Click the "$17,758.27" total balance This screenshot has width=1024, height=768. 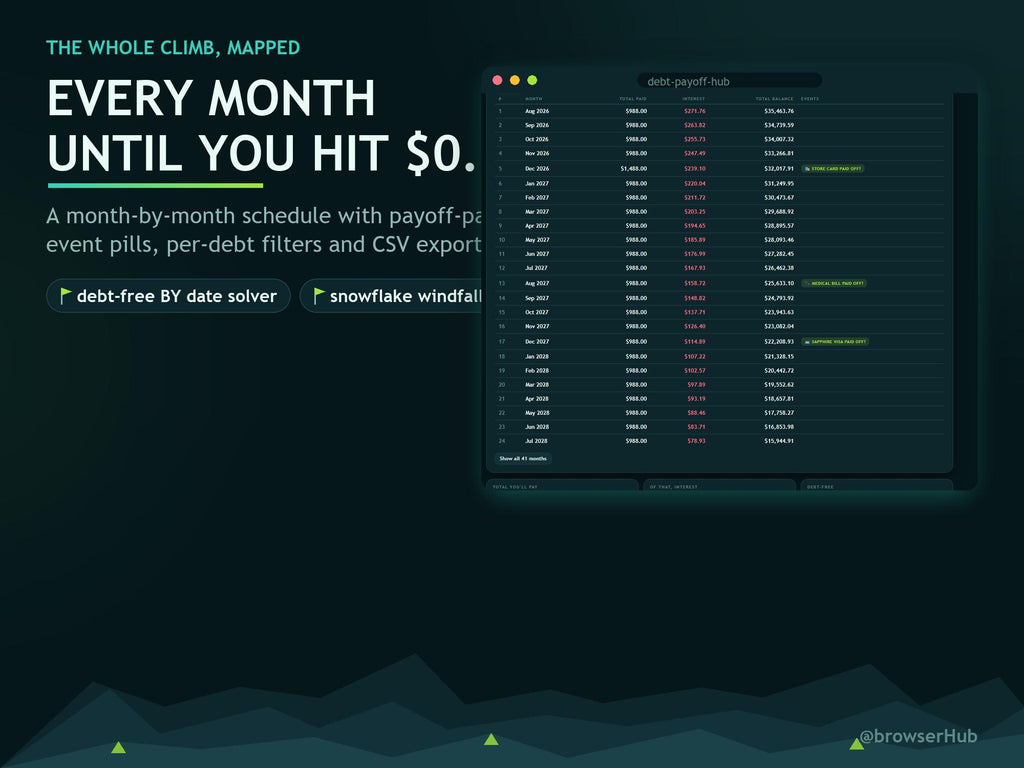(779, 413)
